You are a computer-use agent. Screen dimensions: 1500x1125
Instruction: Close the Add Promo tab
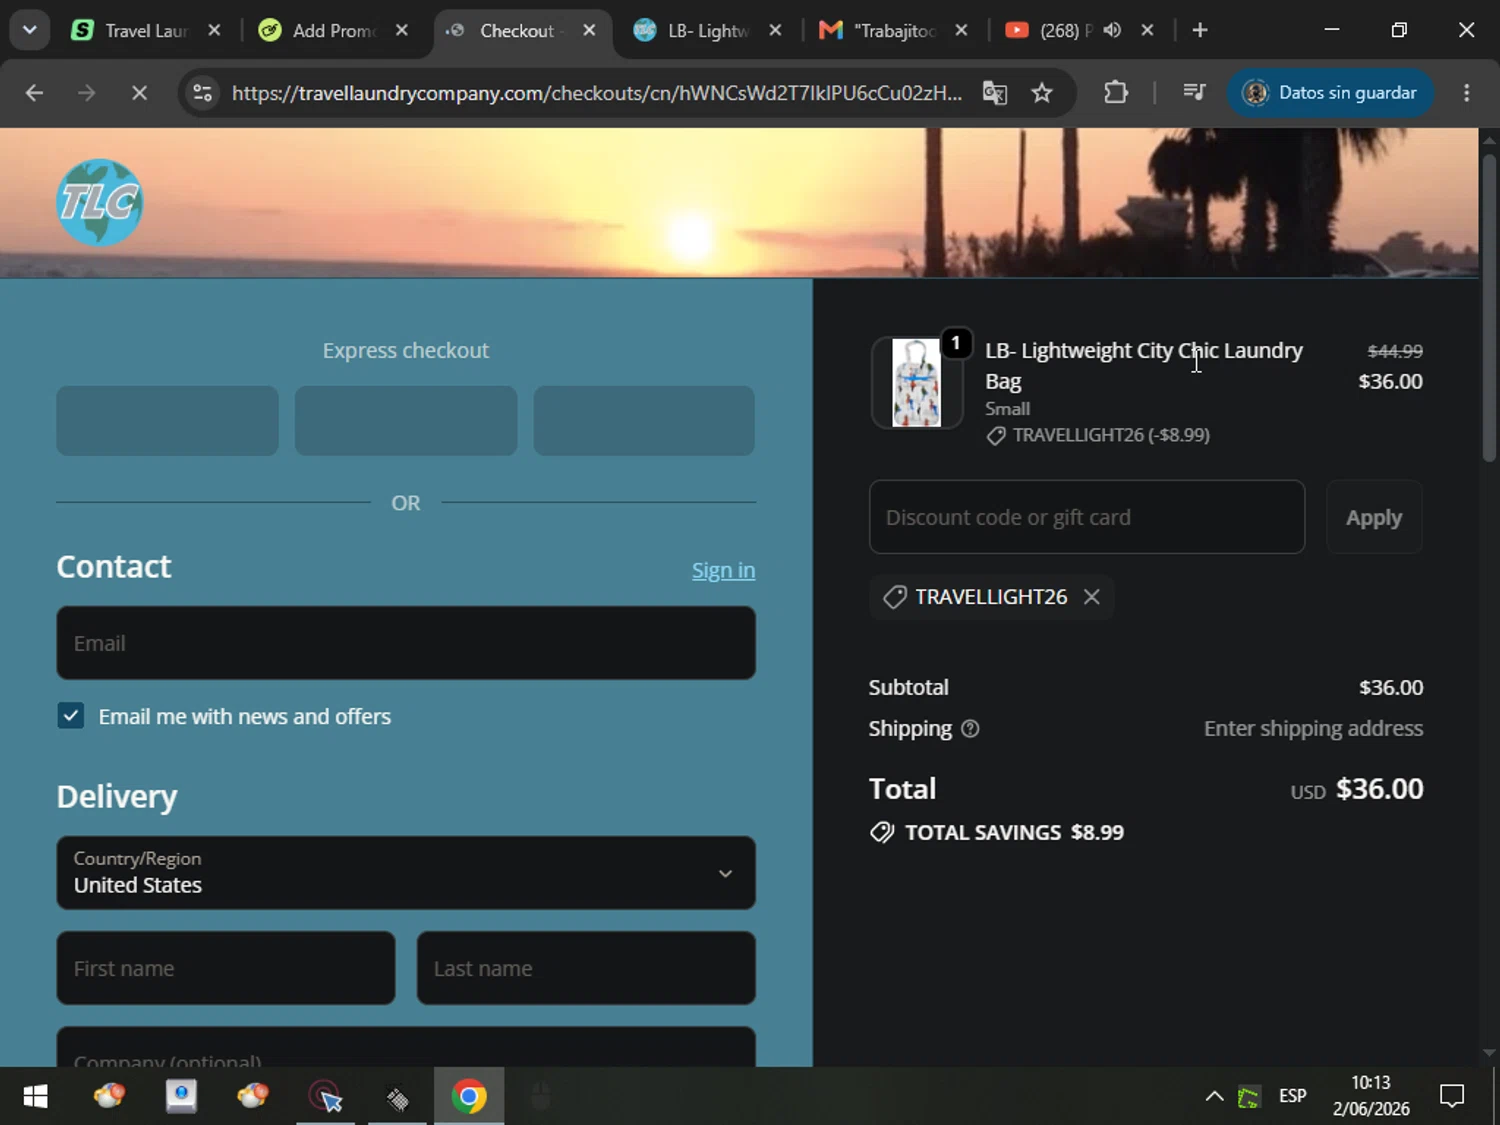(402, 30)
